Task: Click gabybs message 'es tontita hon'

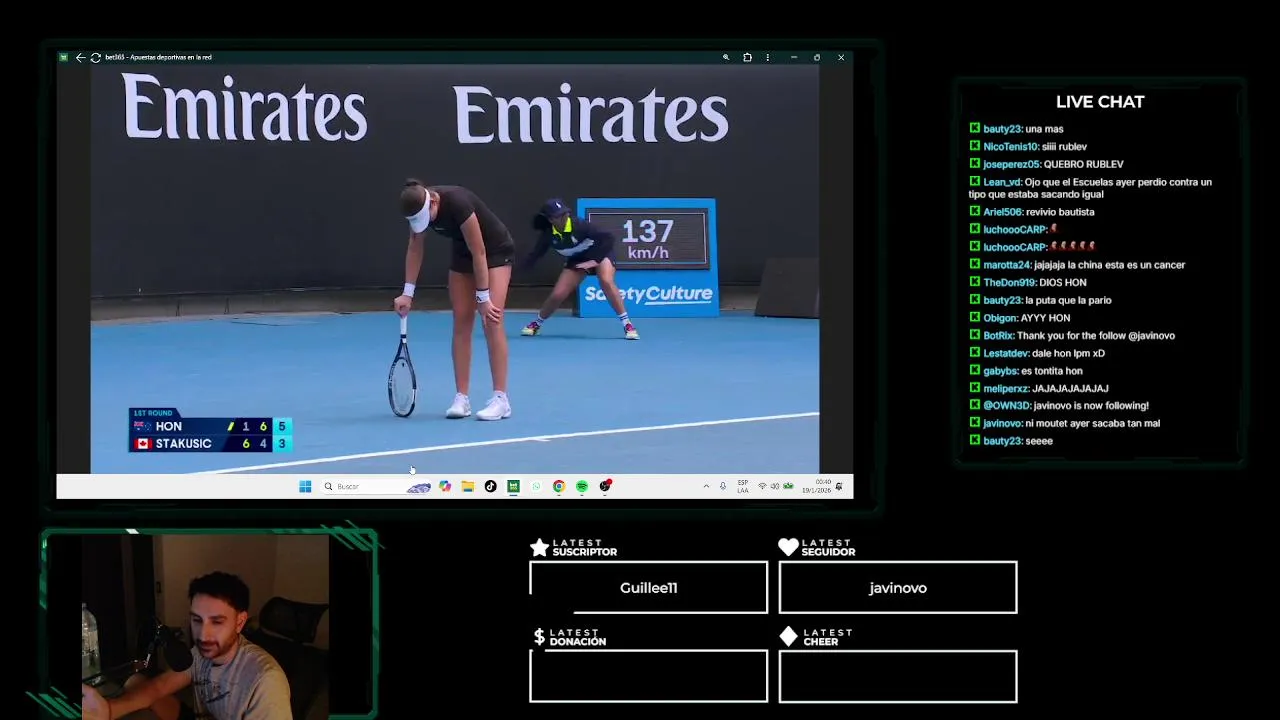Action: [1026, 371]
